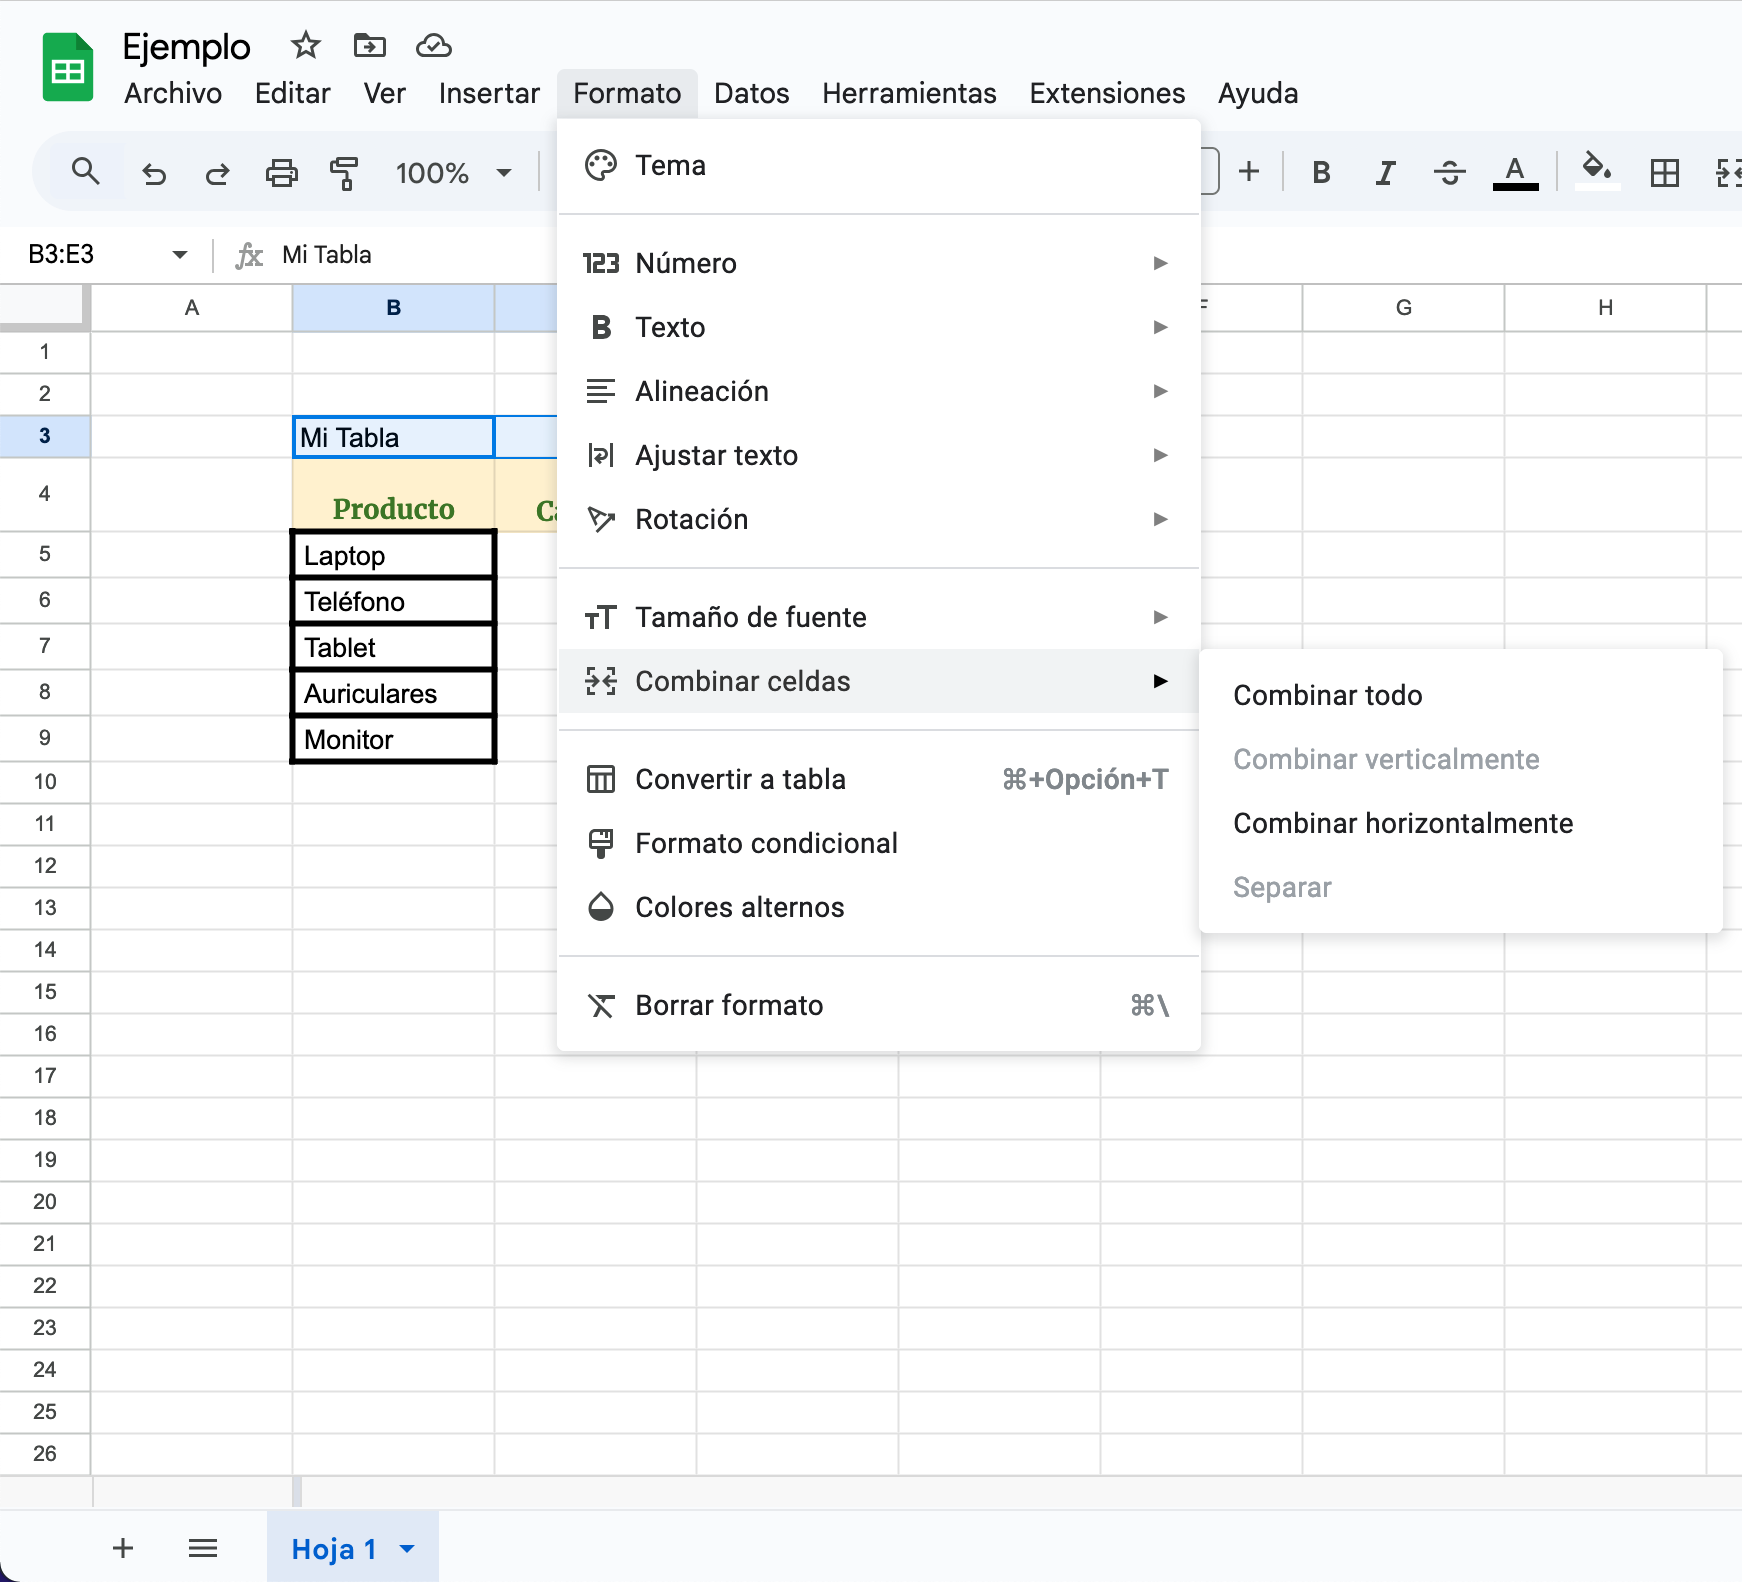Toggle strikethrough formatting in toolbar

(1449, 173)
